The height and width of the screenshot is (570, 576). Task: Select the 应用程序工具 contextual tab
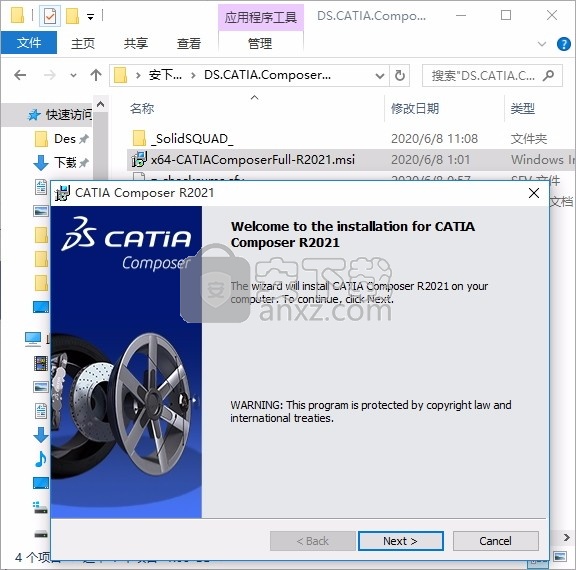coord(261,17)
